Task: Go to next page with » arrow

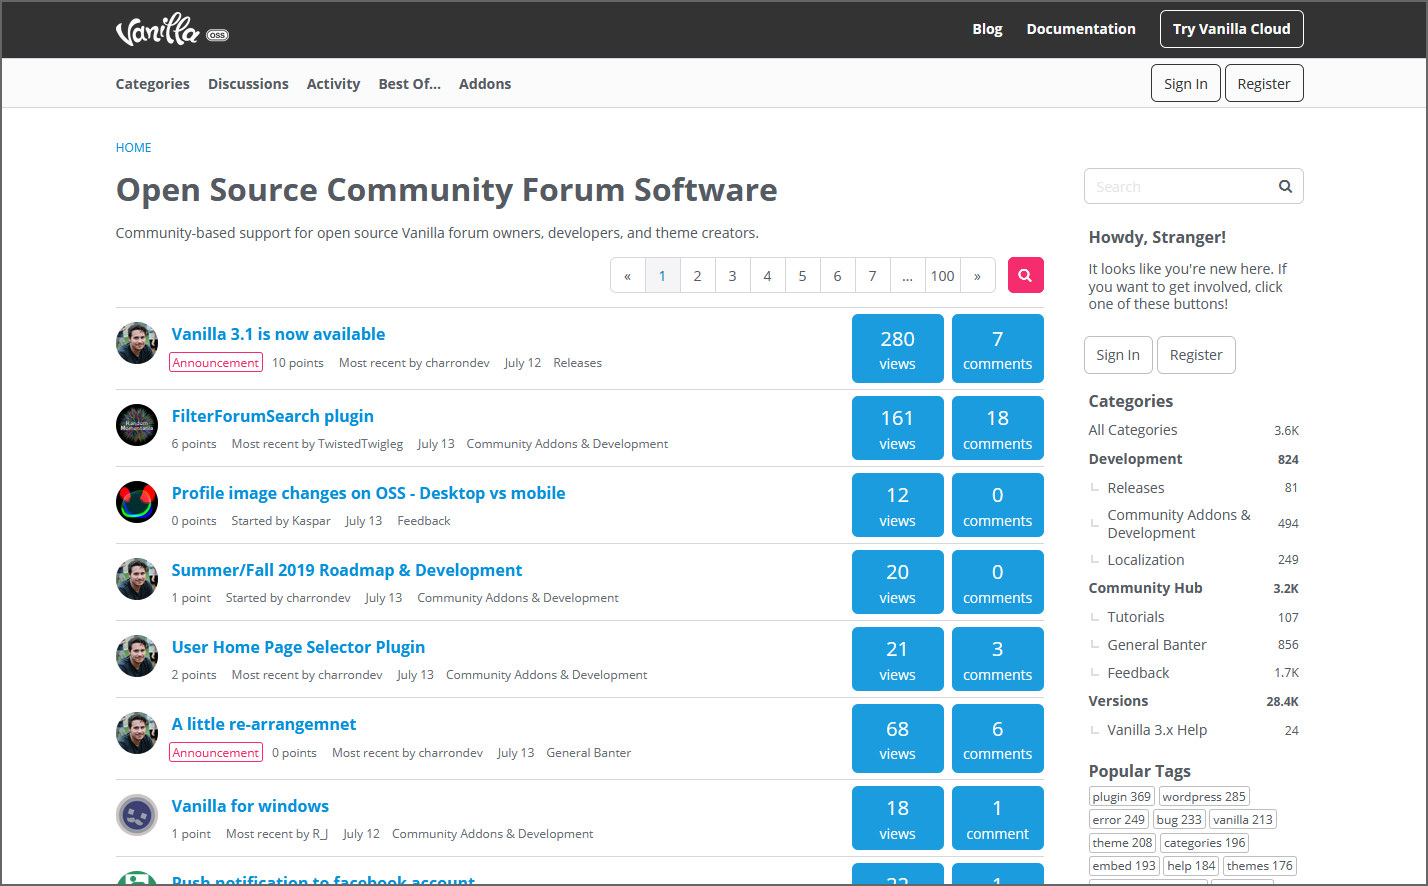Action: pos(977,276)
